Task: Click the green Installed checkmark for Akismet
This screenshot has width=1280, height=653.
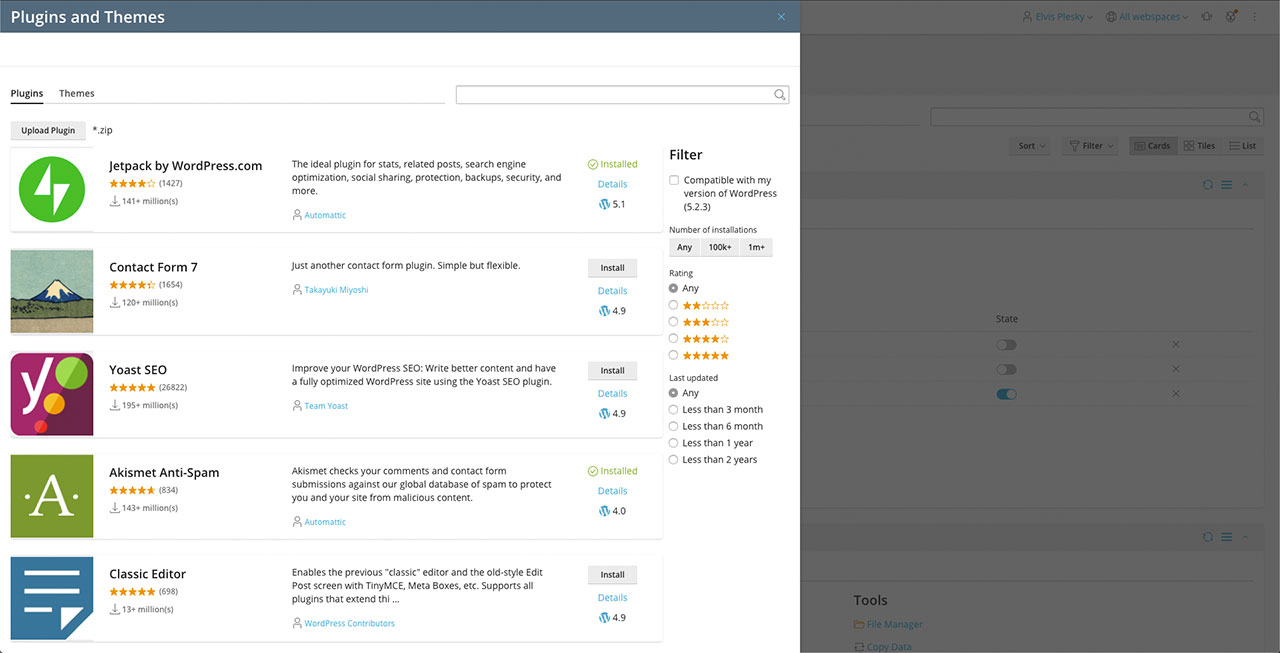Action: 592,471
